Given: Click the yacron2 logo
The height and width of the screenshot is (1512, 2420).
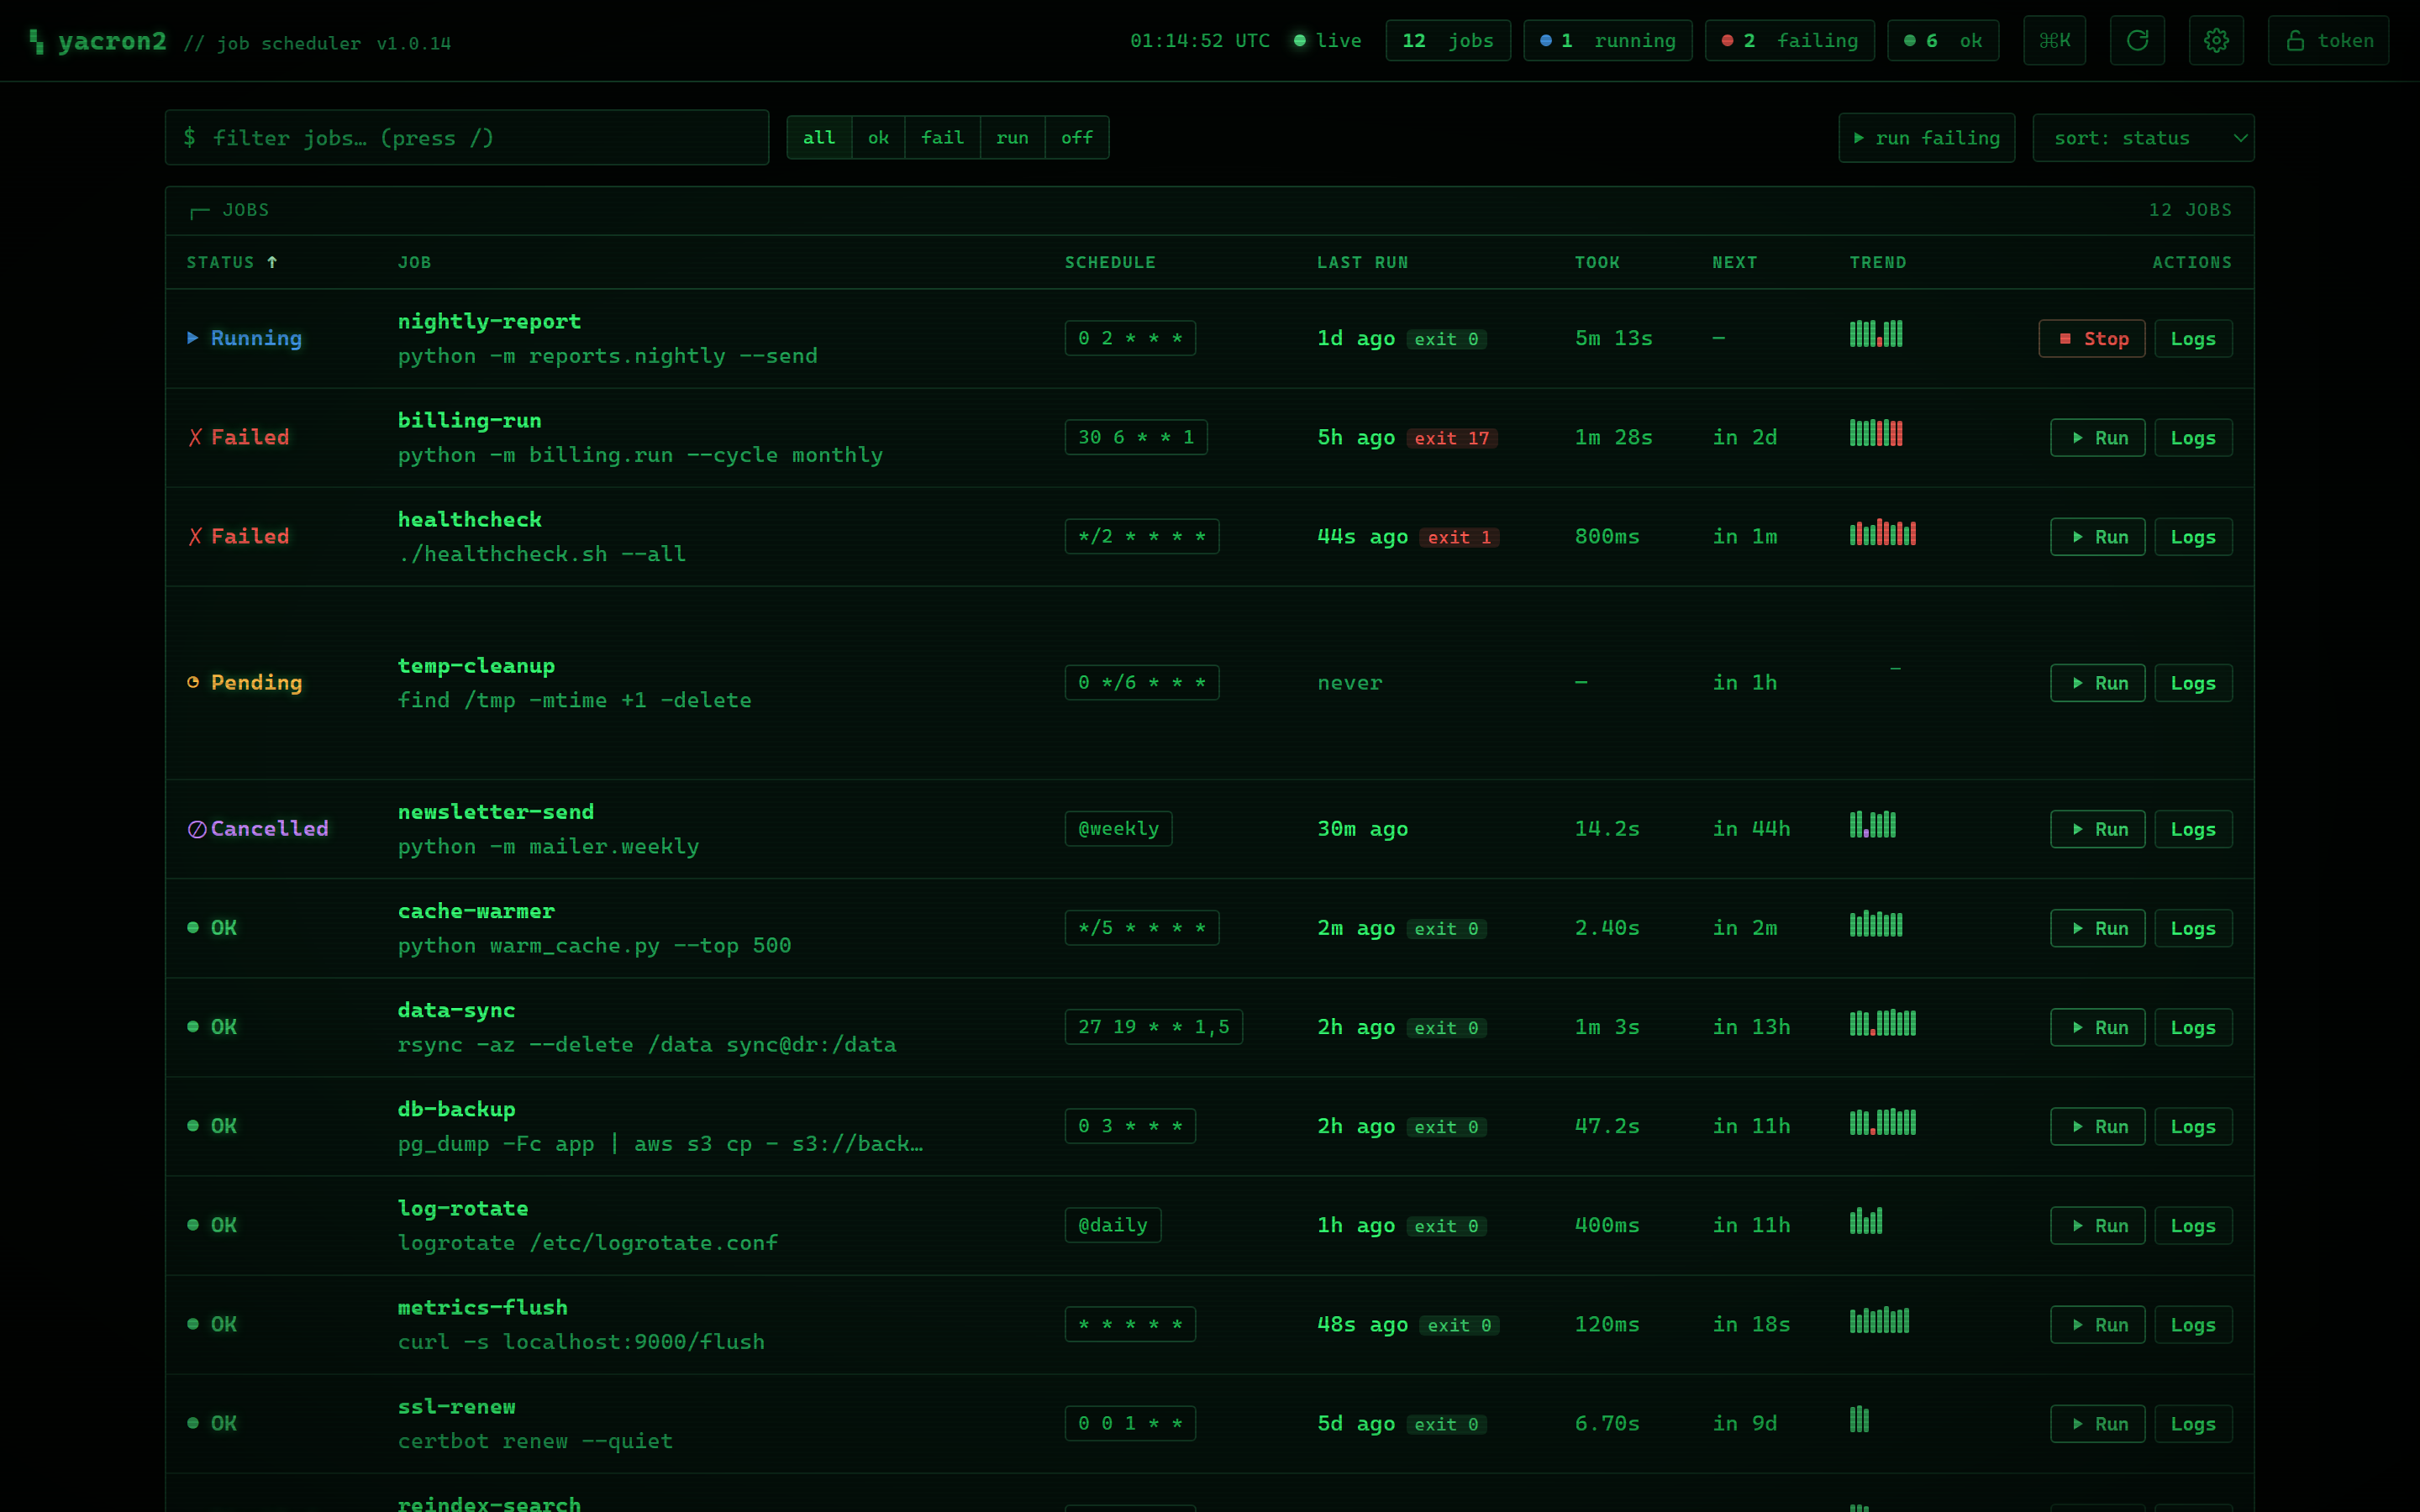Looking at the screenshot, I should coord(97,41).
